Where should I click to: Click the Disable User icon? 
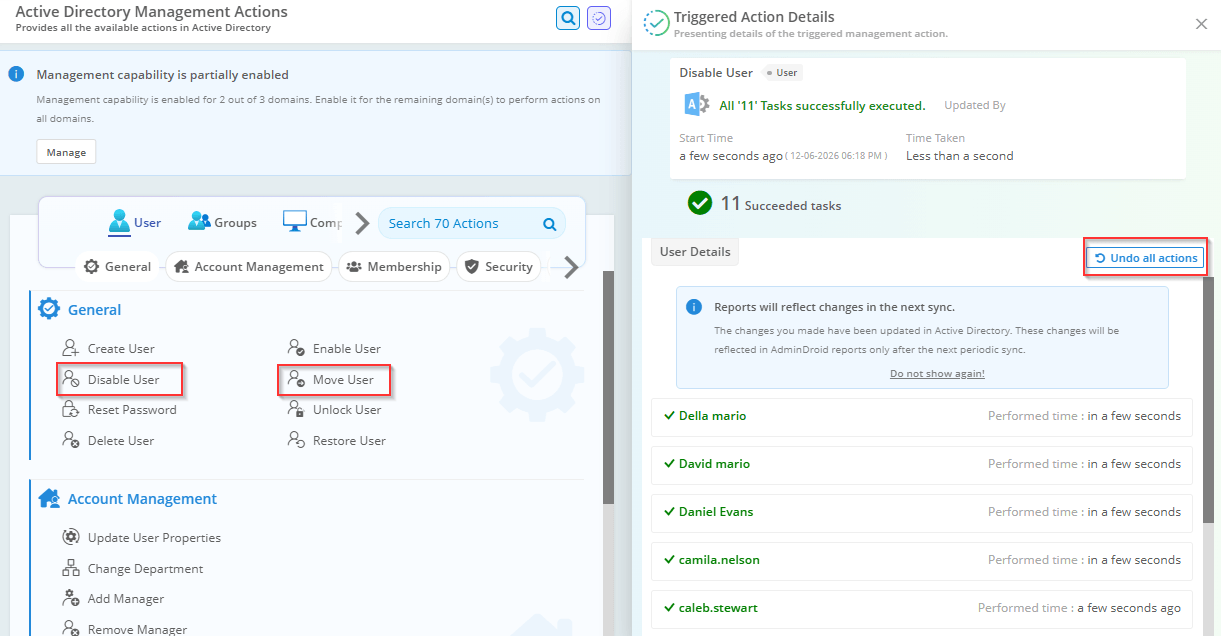tap(70, 379)
